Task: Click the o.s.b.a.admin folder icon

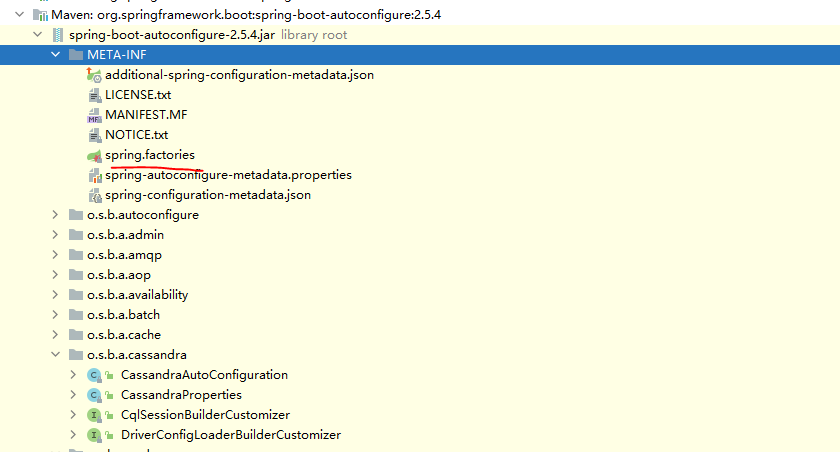Action: (76, 235)
